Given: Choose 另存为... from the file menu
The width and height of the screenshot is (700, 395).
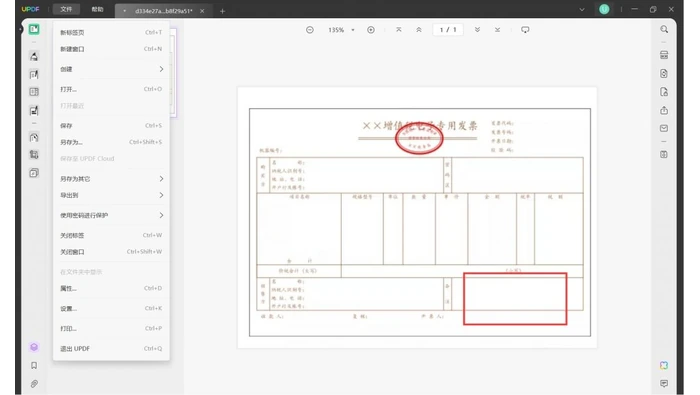Looking at the screenshot, I should pyautogui.click(x=111, y=142).
